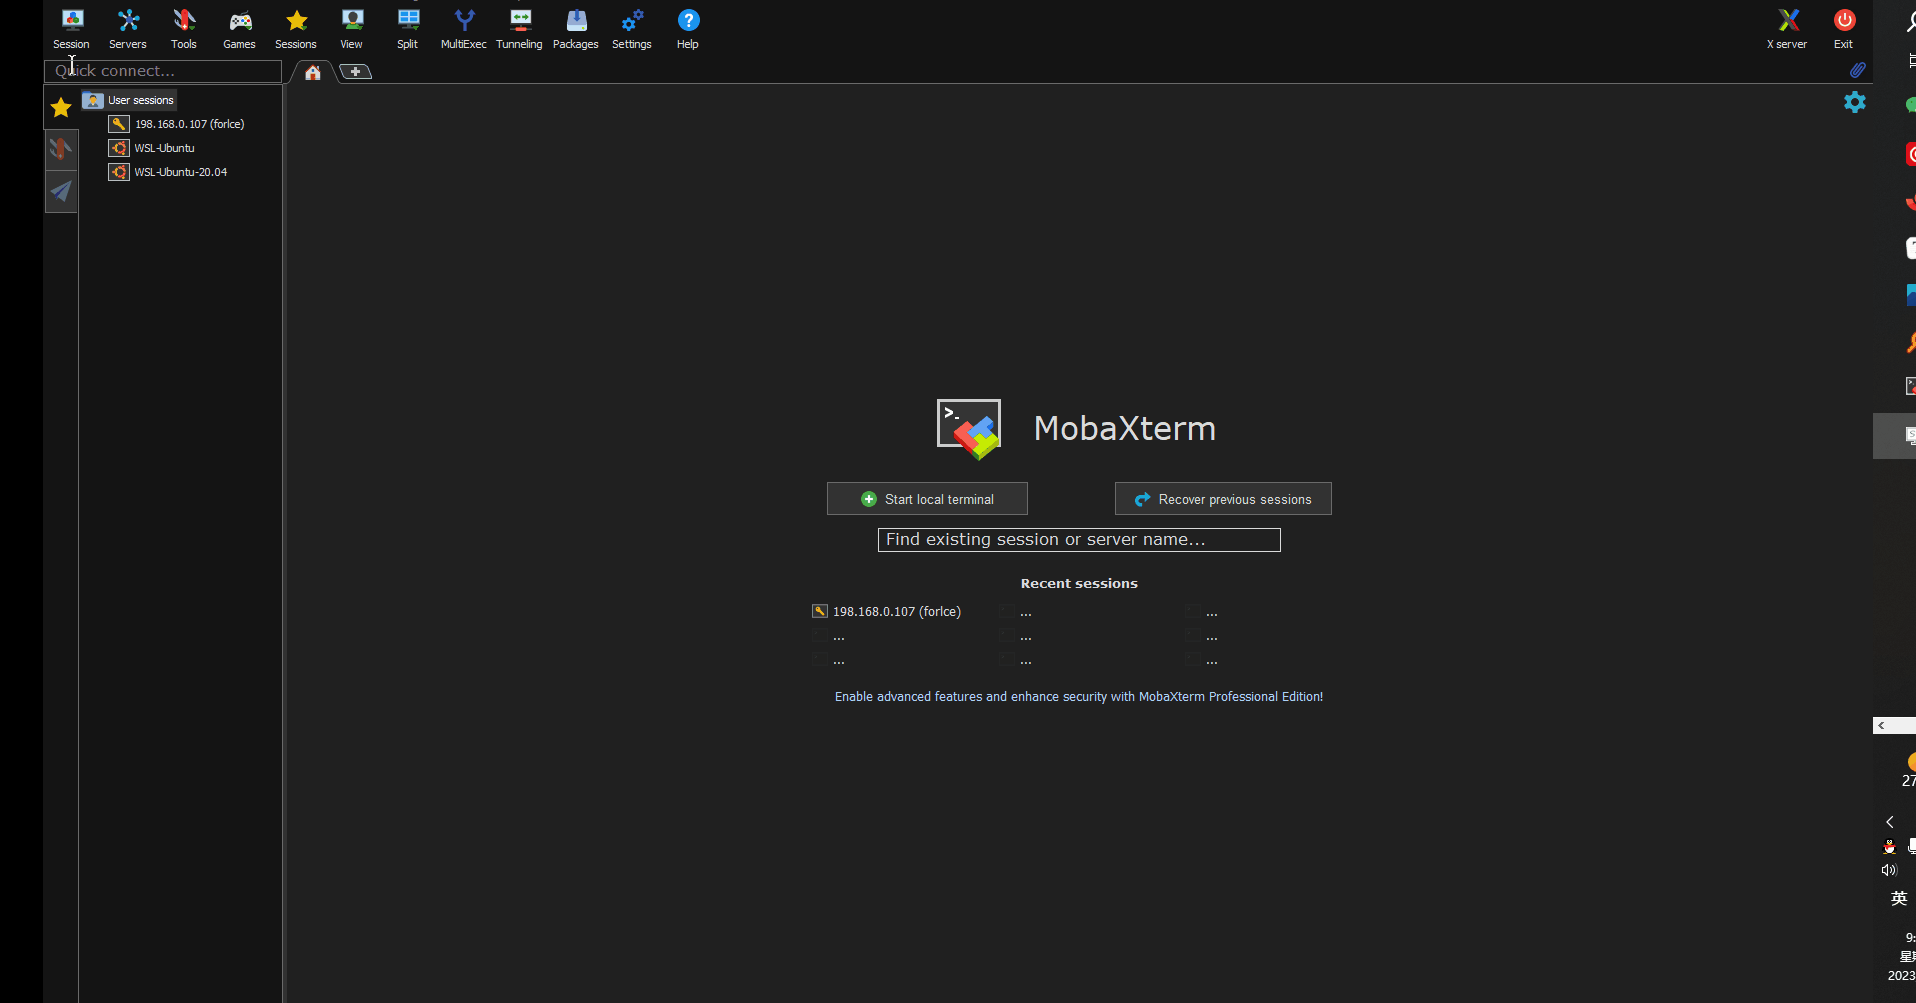
Task: Click the volume speaker tray icon
Action: [x=1888, y=870]
